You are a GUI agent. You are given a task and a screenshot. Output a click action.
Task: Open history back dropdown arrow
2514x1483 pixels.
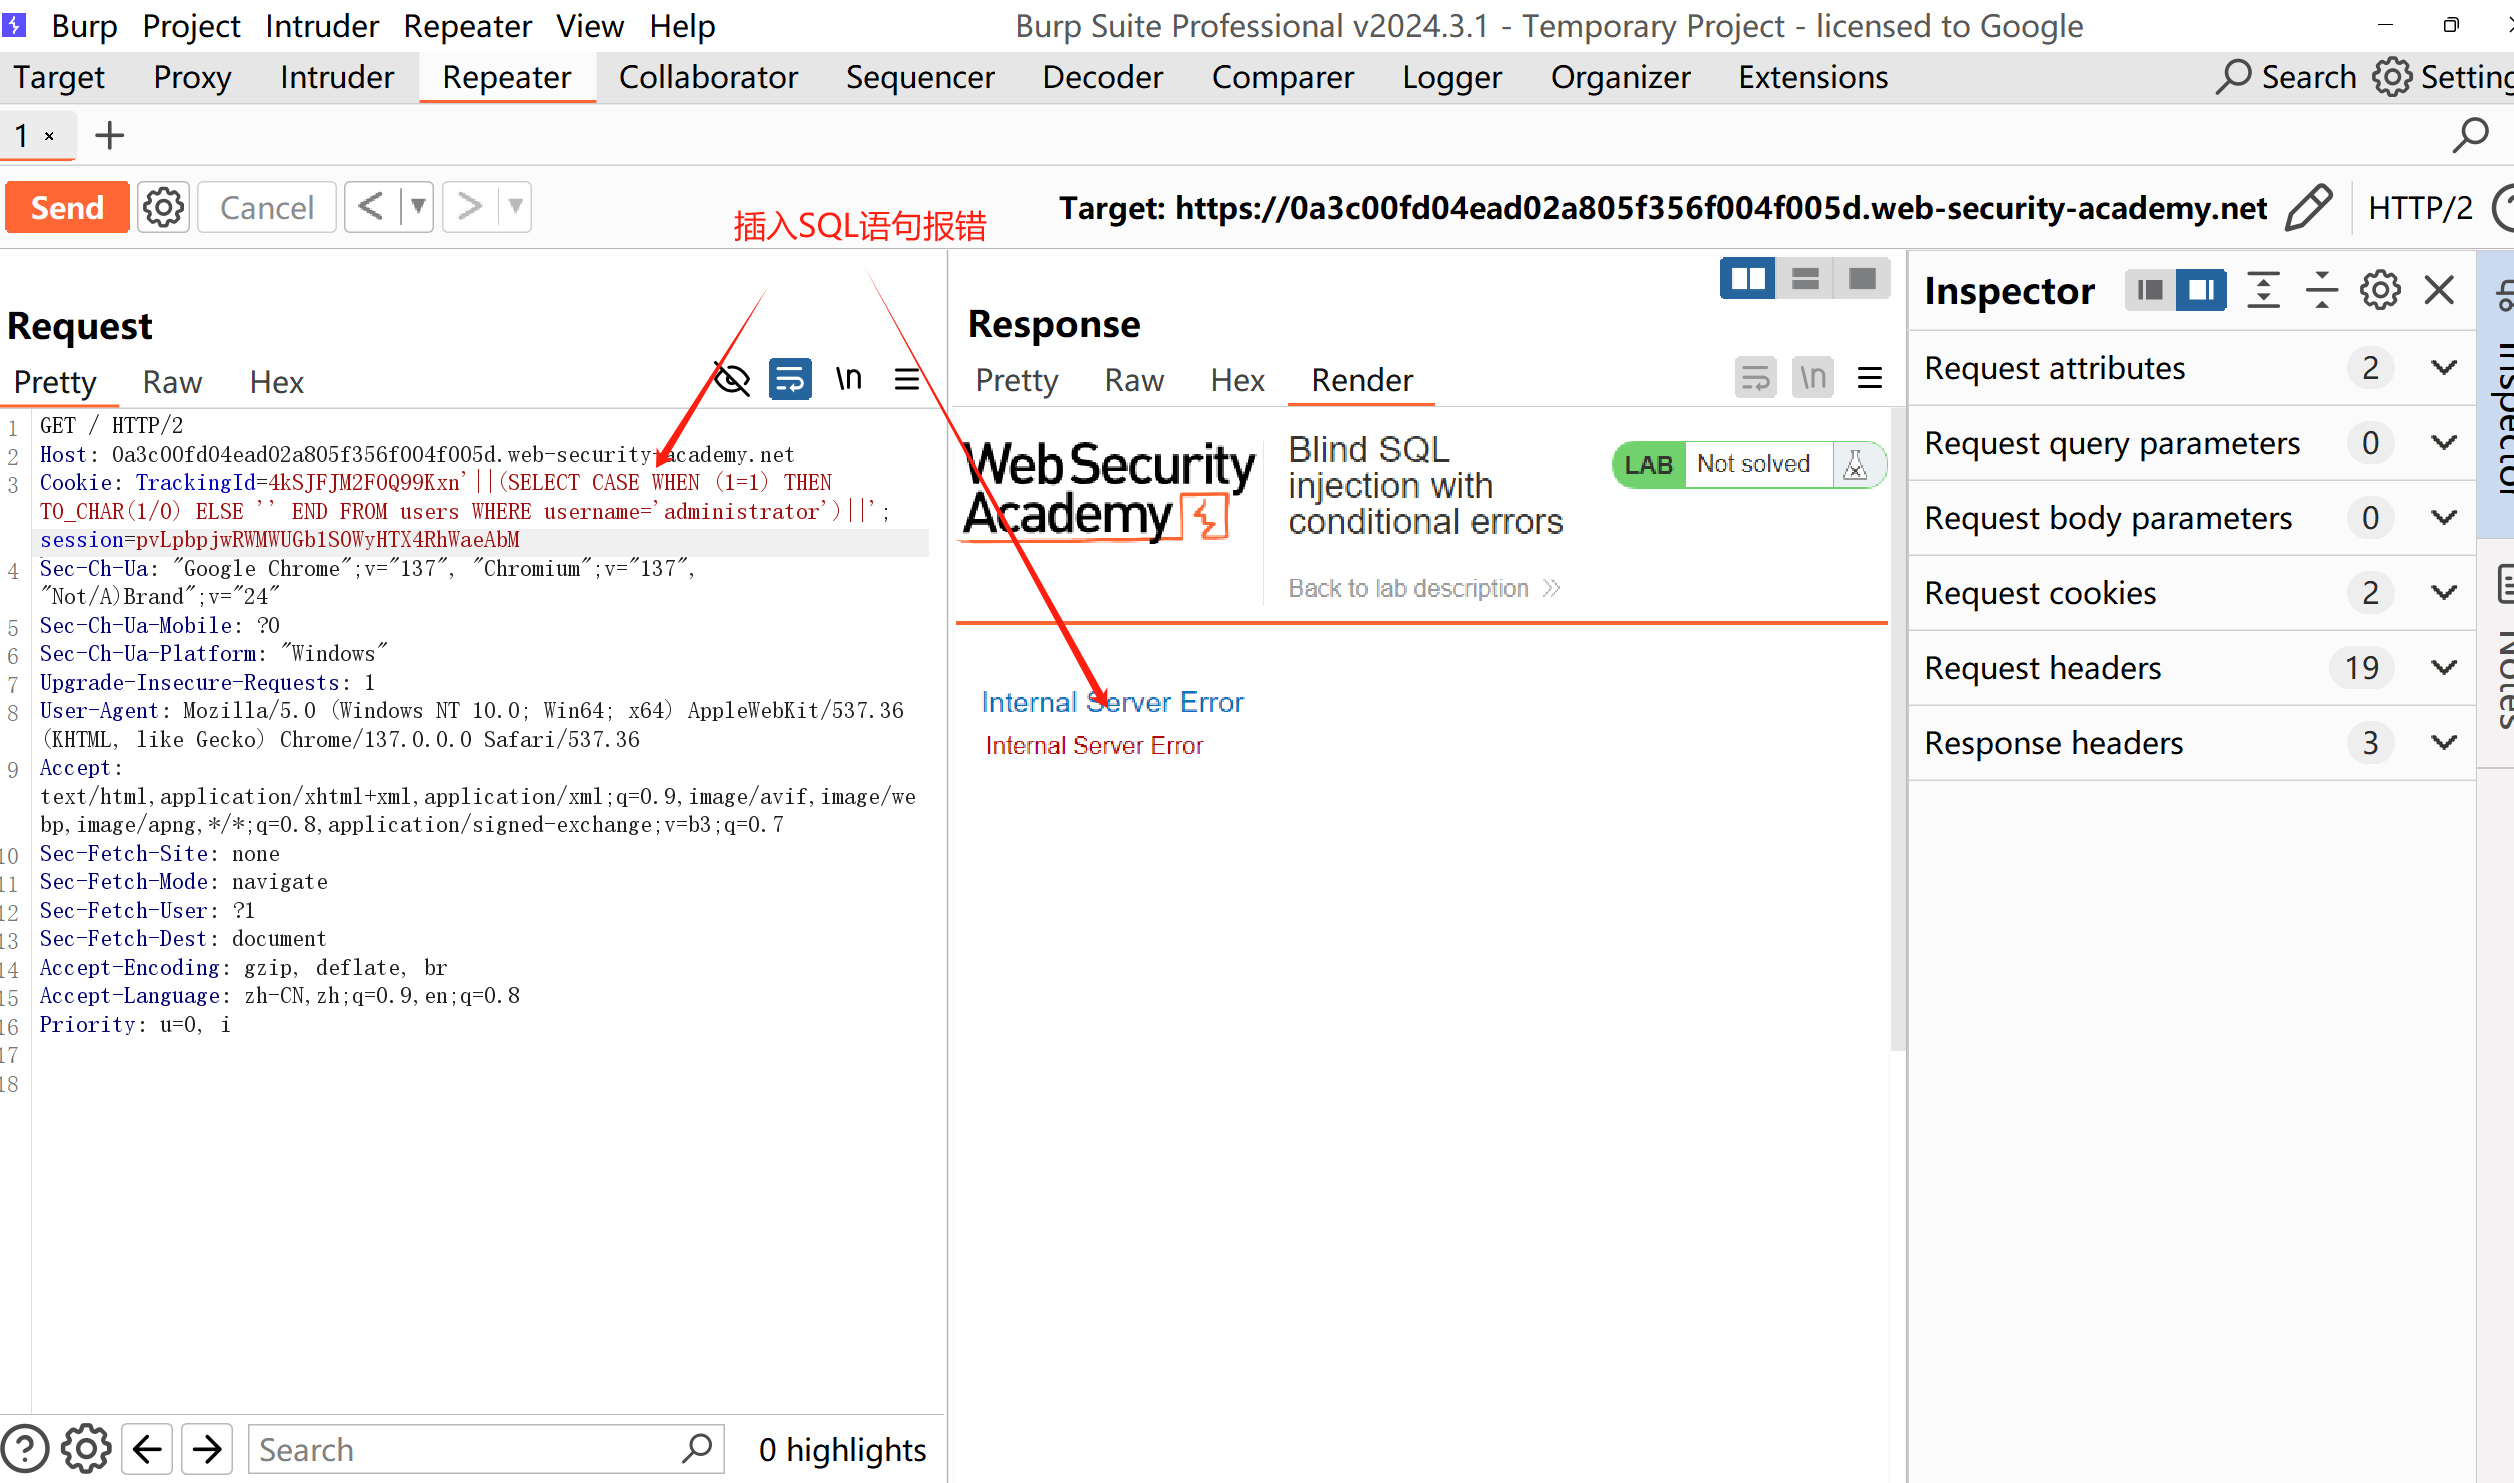[x=418, y=208]
